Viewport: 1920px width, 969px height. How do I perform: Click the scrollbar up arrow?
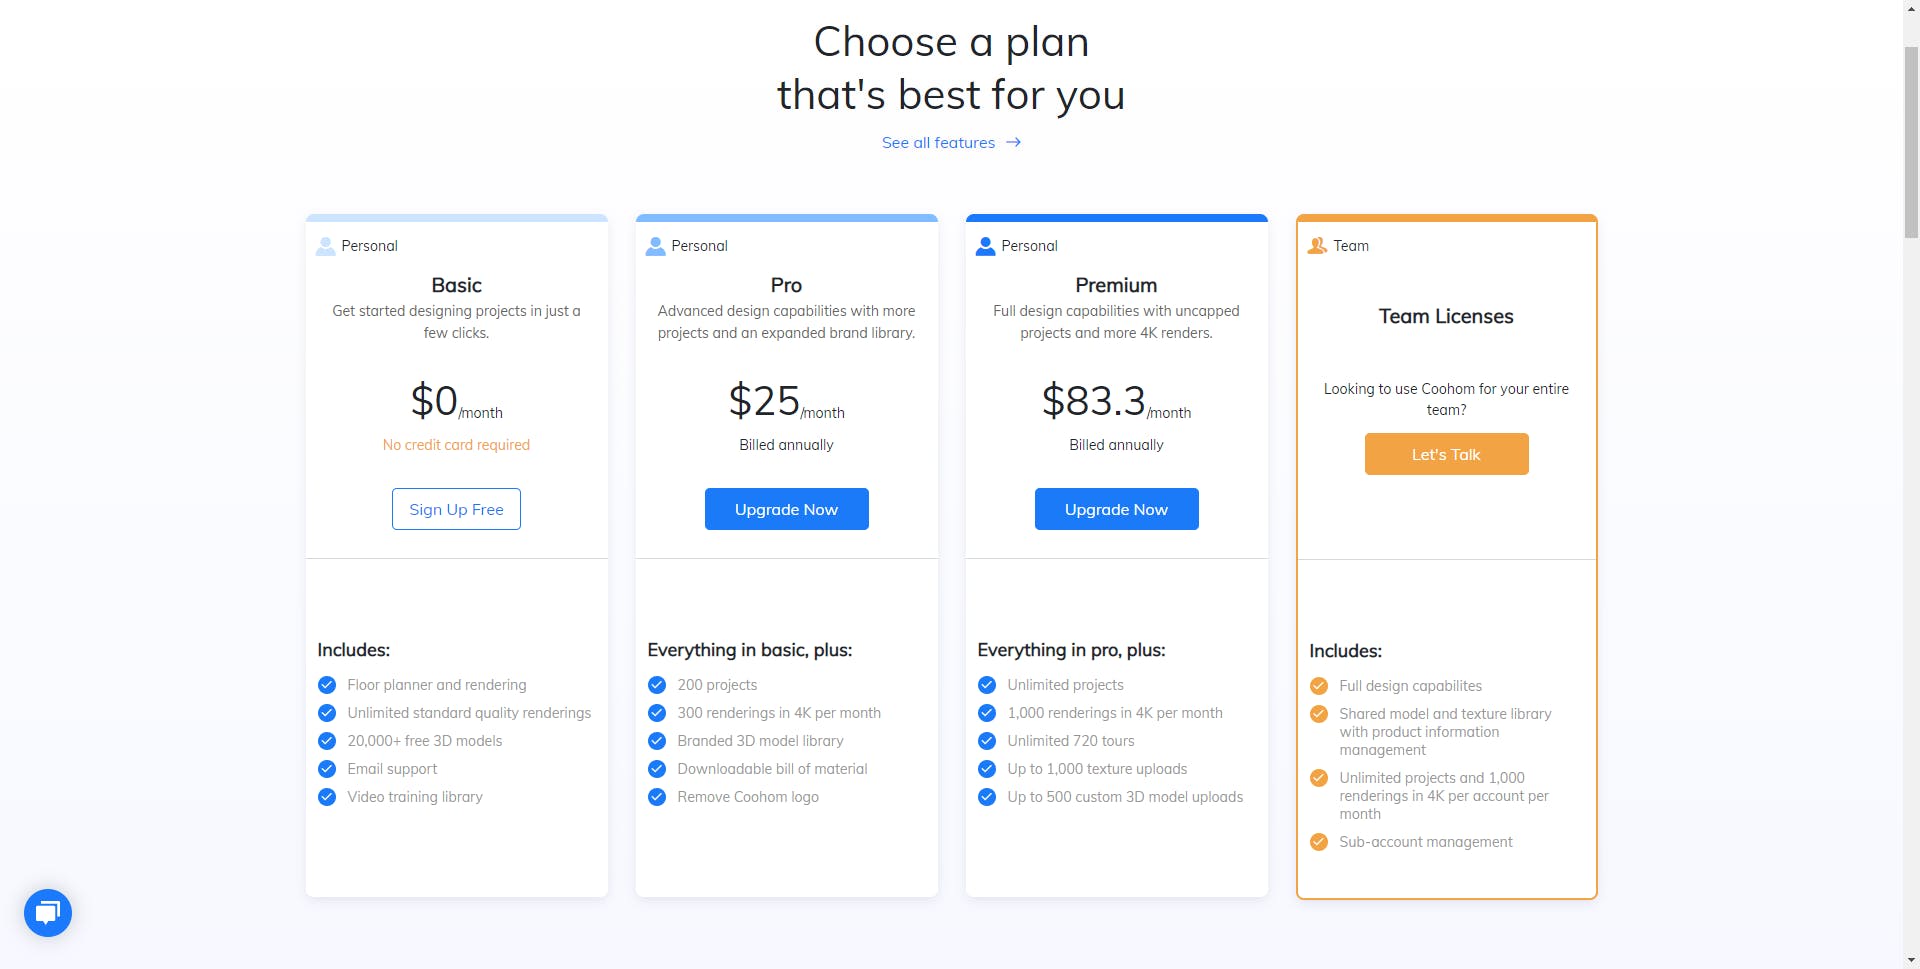(x=1911, y=9)
